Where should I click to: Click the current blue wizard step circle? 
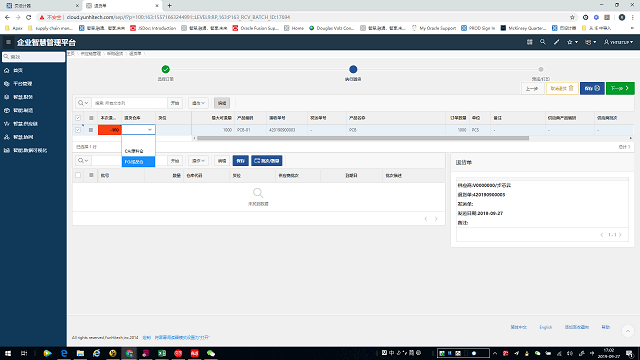point(353,69)
